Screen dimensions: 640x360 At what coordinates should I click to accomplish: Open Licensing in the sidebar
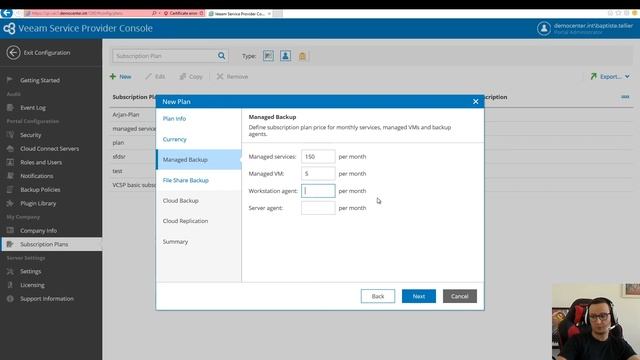[x=32, y=285]
